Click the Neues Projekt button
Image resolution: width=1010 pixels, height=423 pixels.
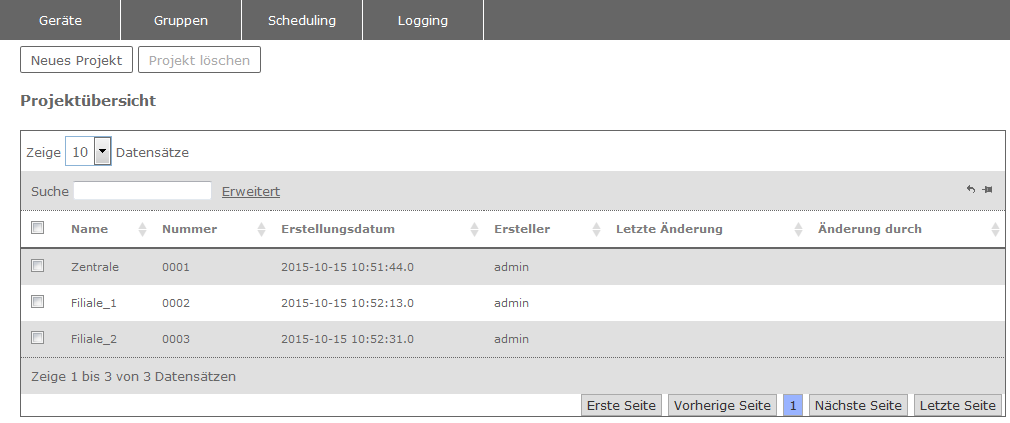click(x=76, y=60)
